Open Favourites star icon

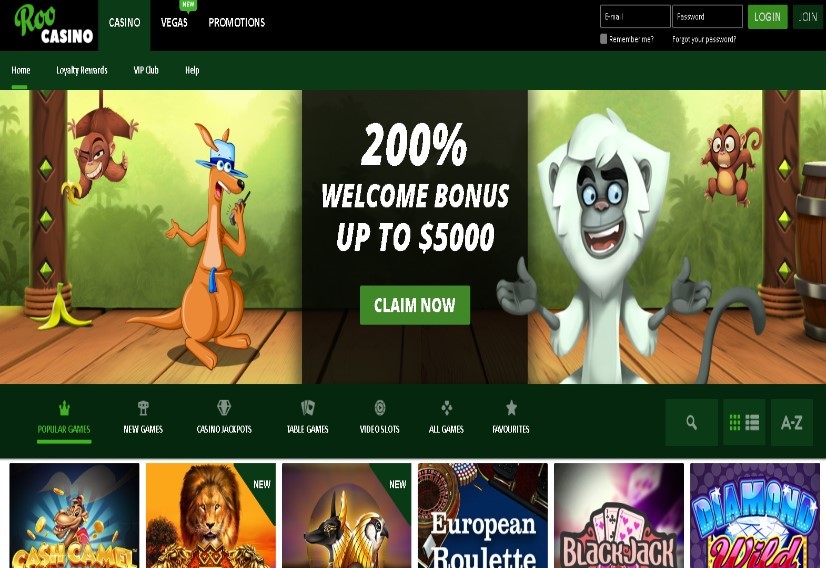coord(511,407)
